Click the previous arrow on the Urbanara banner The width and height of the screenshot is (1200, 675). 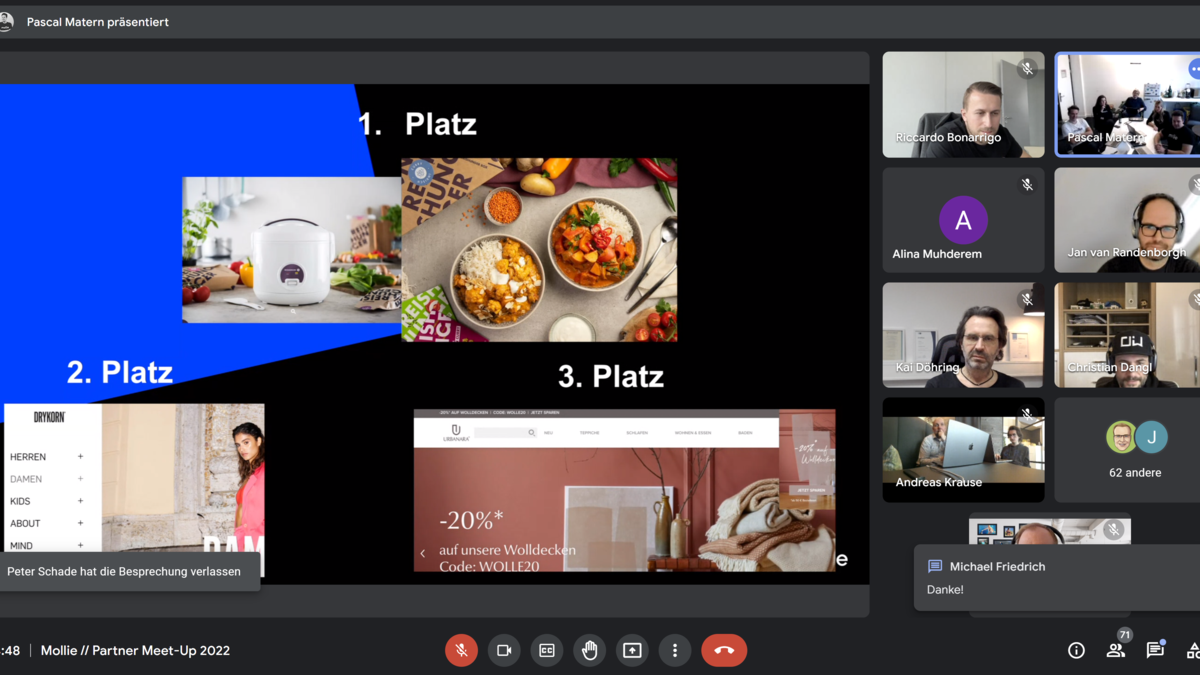coord(422,553)
